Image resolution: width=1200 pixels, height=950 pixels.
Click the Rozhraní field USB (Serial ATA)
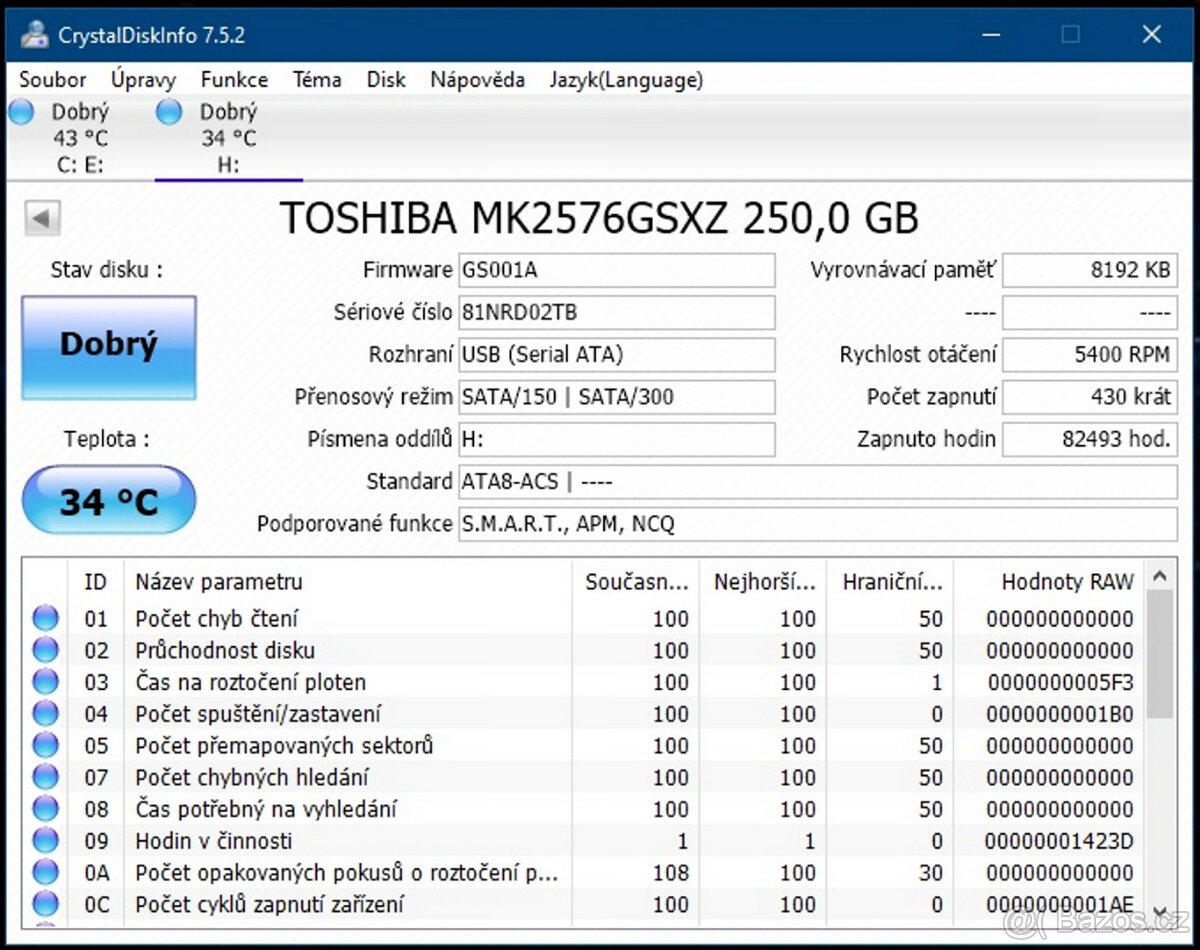click(616, 354)
